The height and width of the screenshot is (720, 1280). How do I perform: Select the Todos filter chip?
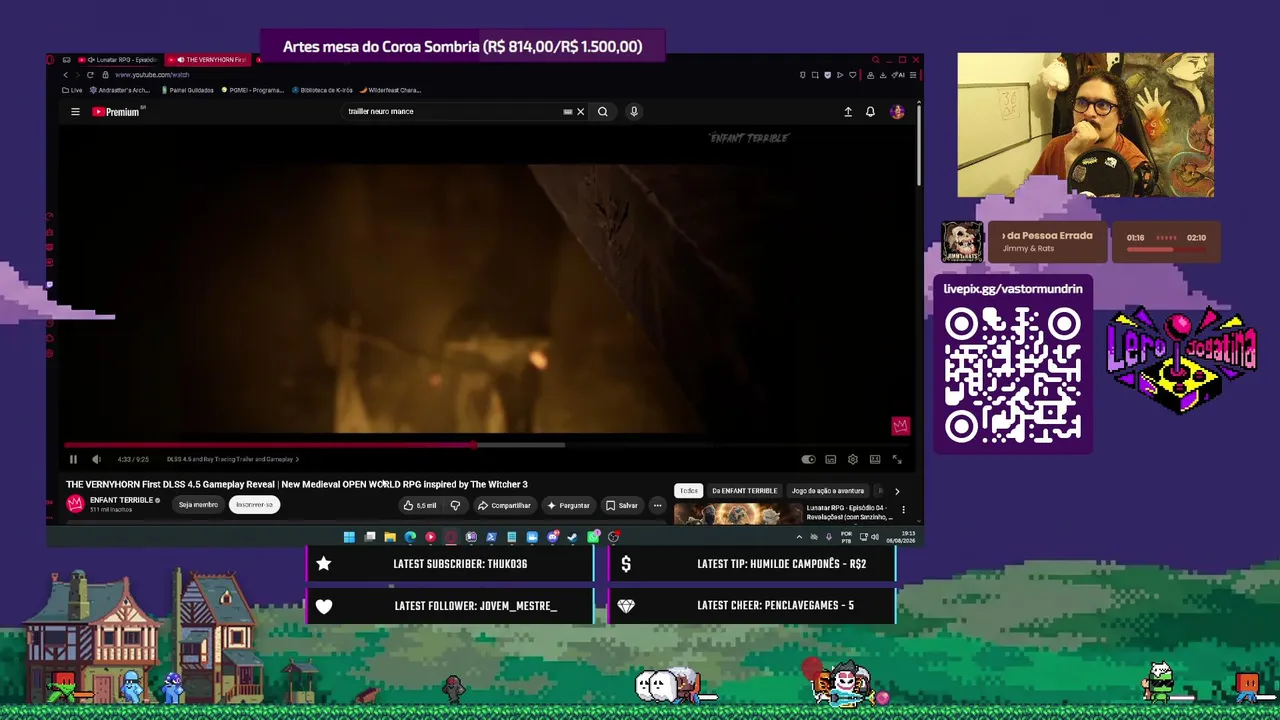point(689,491)
